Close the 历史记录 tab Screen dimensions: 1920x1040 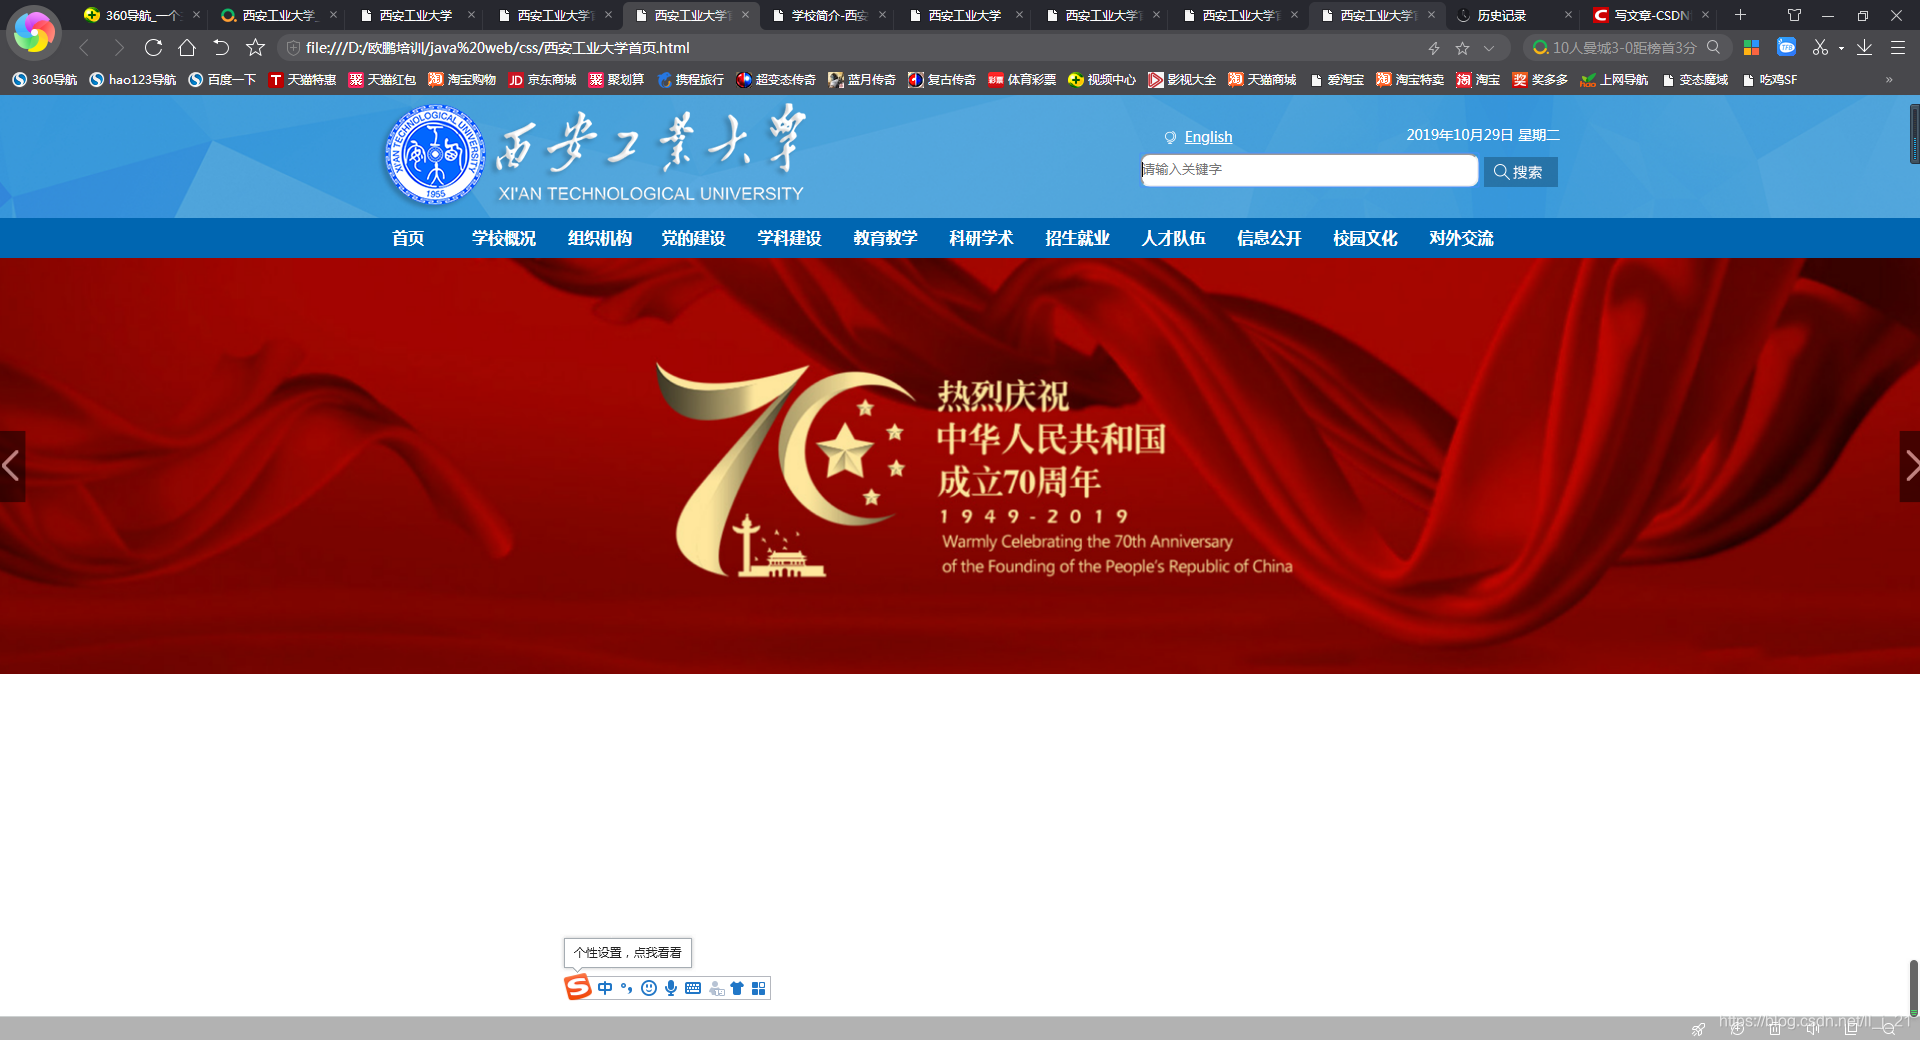click(1568, 15)
